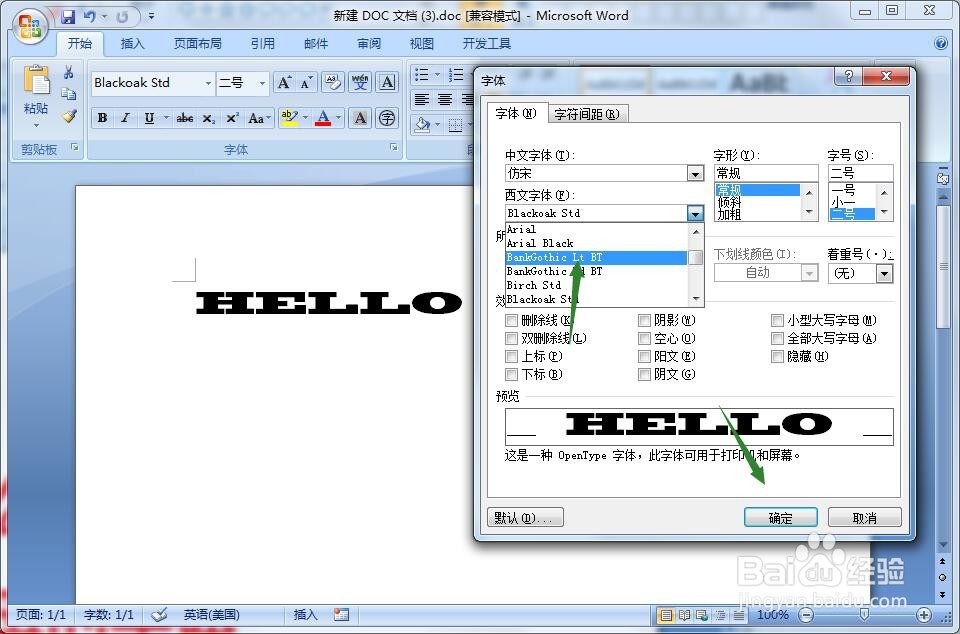960x634 pixels.
Task: Open font dialog launcher in 字体 group
Action: (394, 147)
